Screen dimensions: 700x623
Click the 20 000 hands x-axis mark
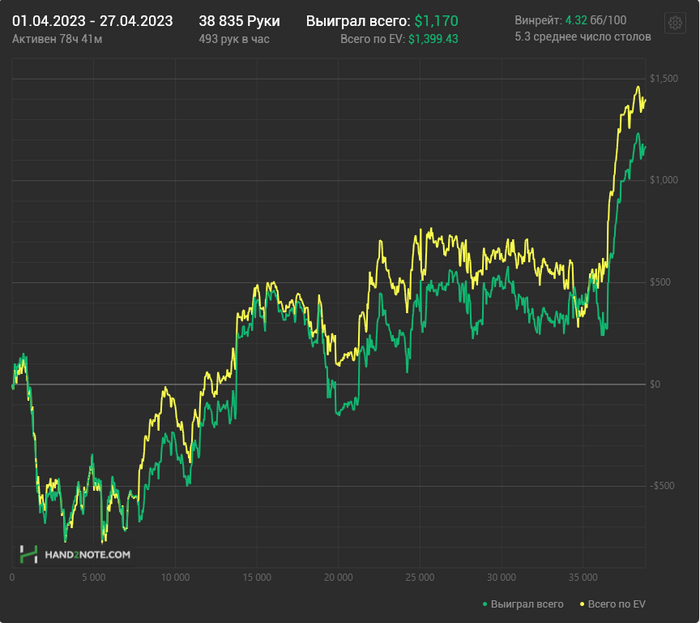pyautogui.click(x=338, y=578)
